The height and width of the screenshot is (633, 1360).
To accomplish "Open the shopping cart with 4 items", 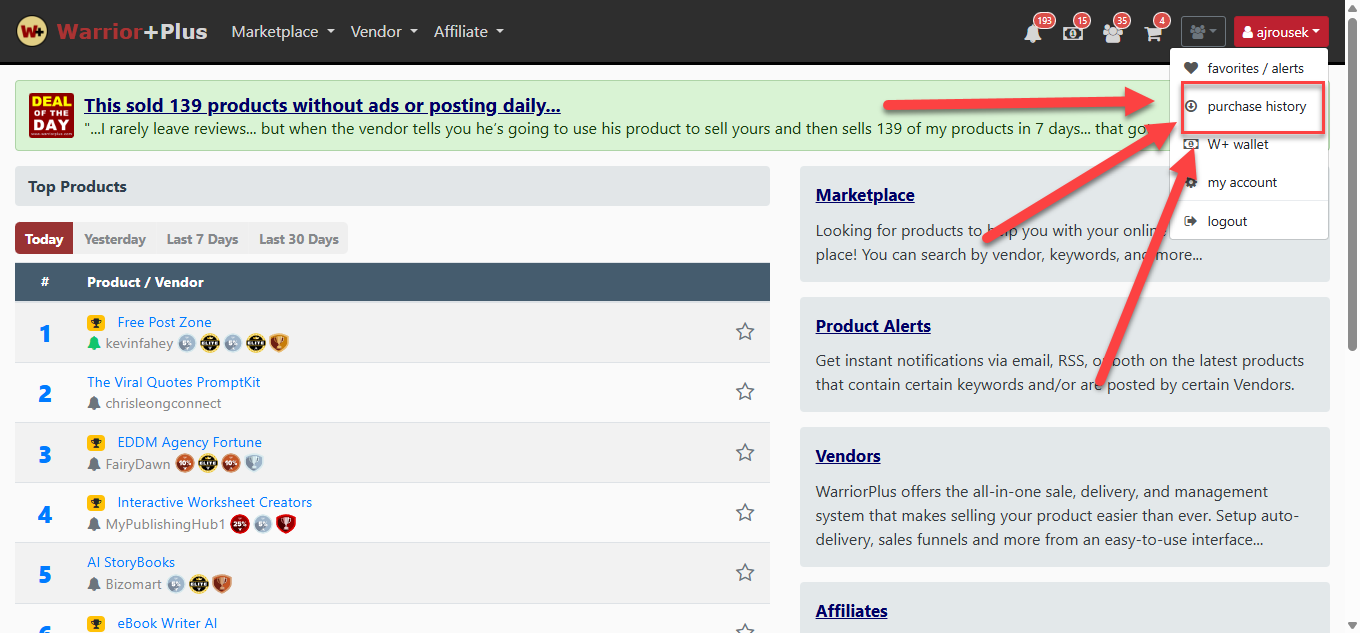I will click(x=1153, y=33).
